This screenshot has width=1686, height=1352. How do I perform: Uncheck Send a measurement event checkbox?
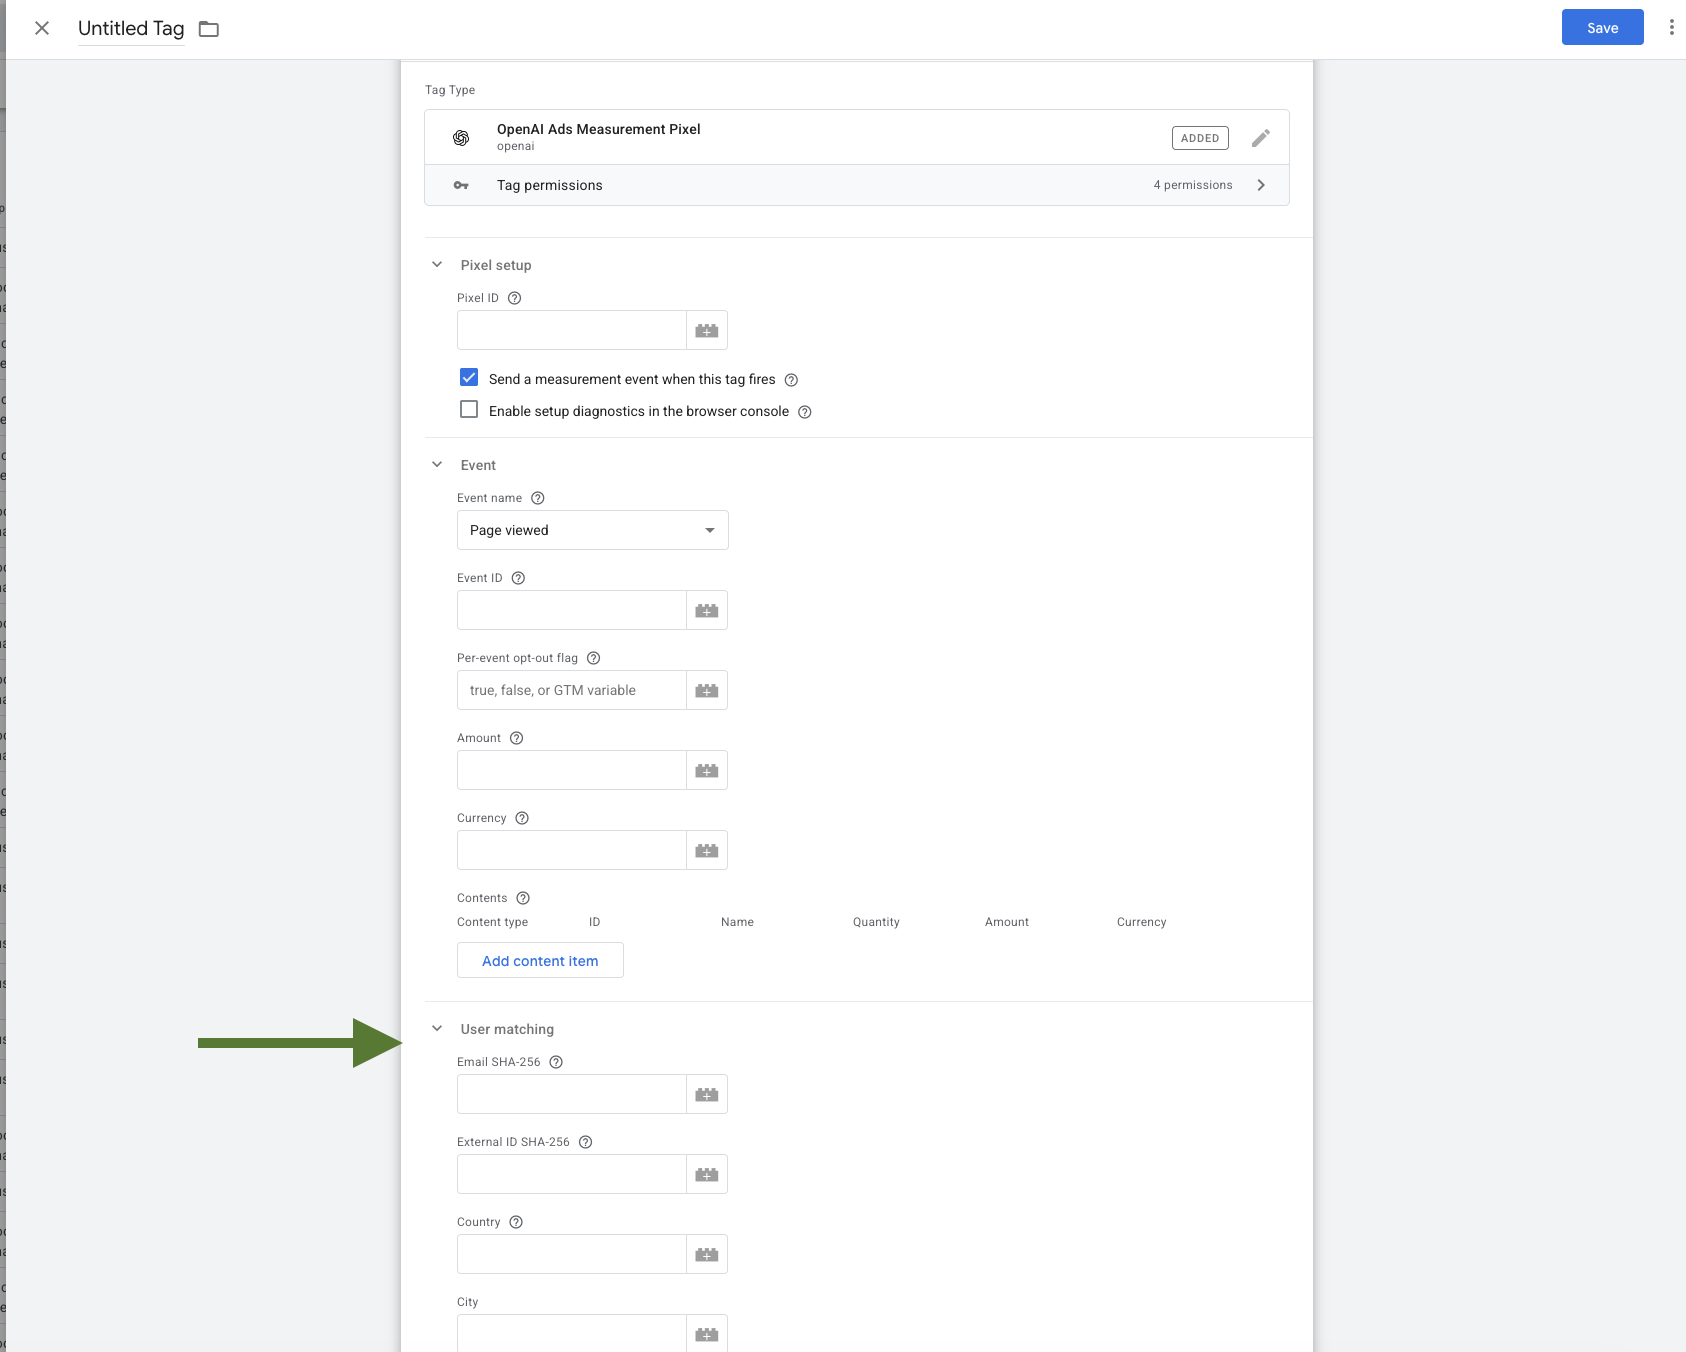469,378
